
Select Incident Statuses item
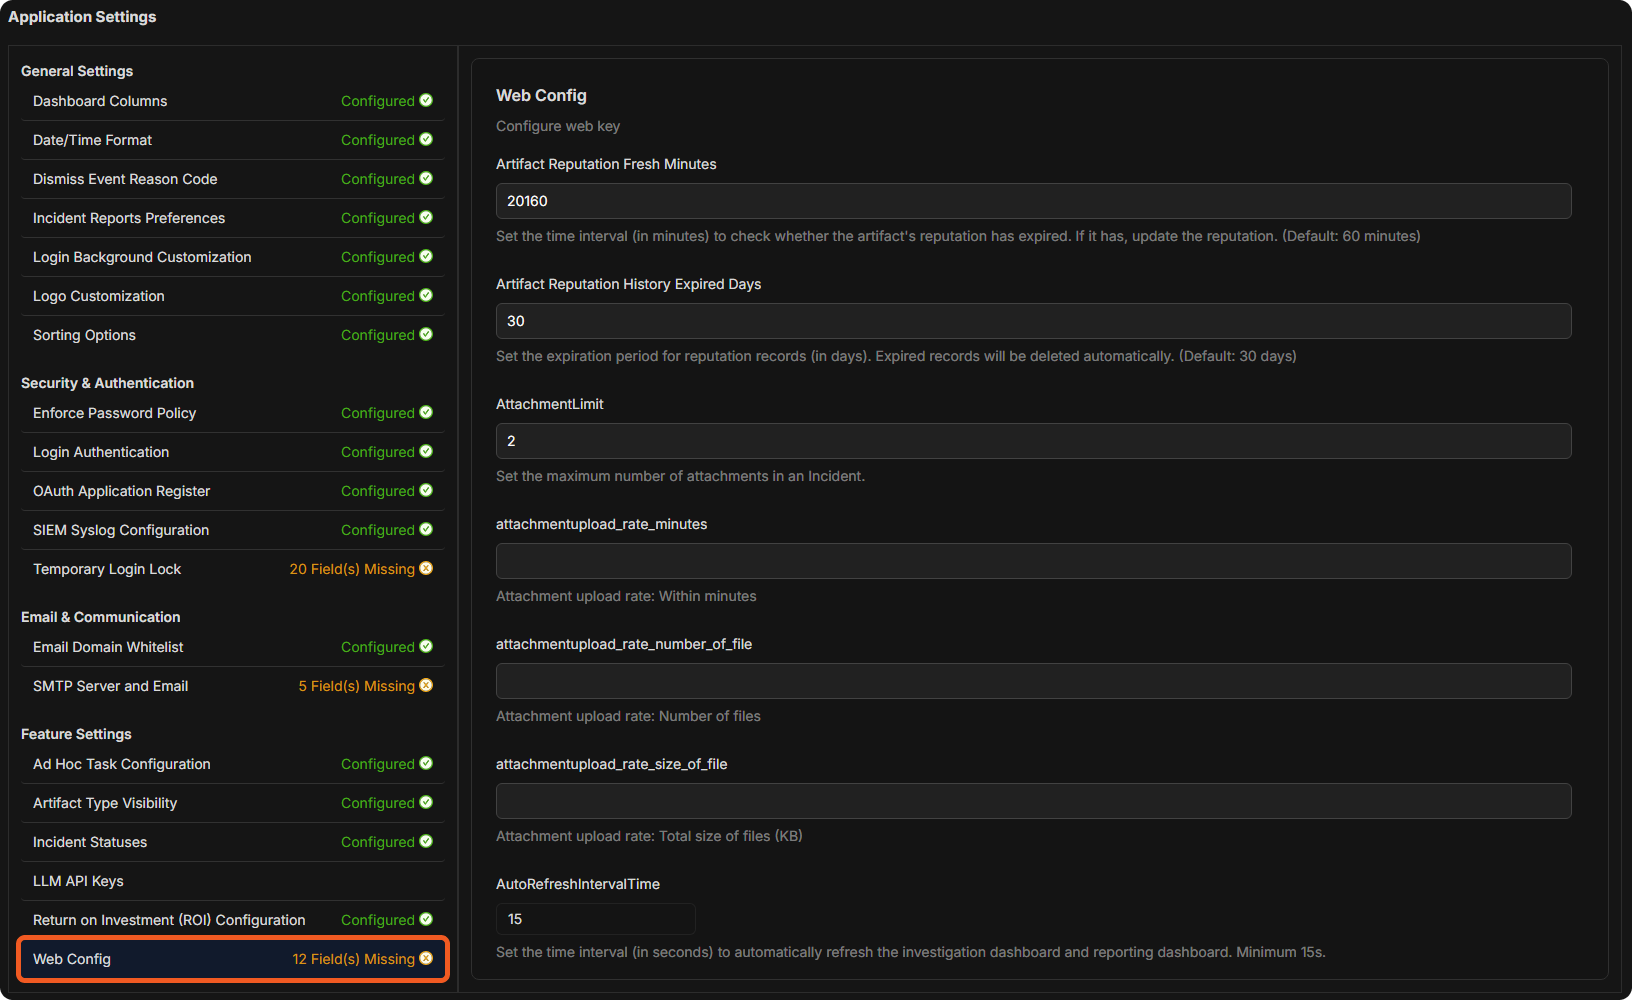232,842
